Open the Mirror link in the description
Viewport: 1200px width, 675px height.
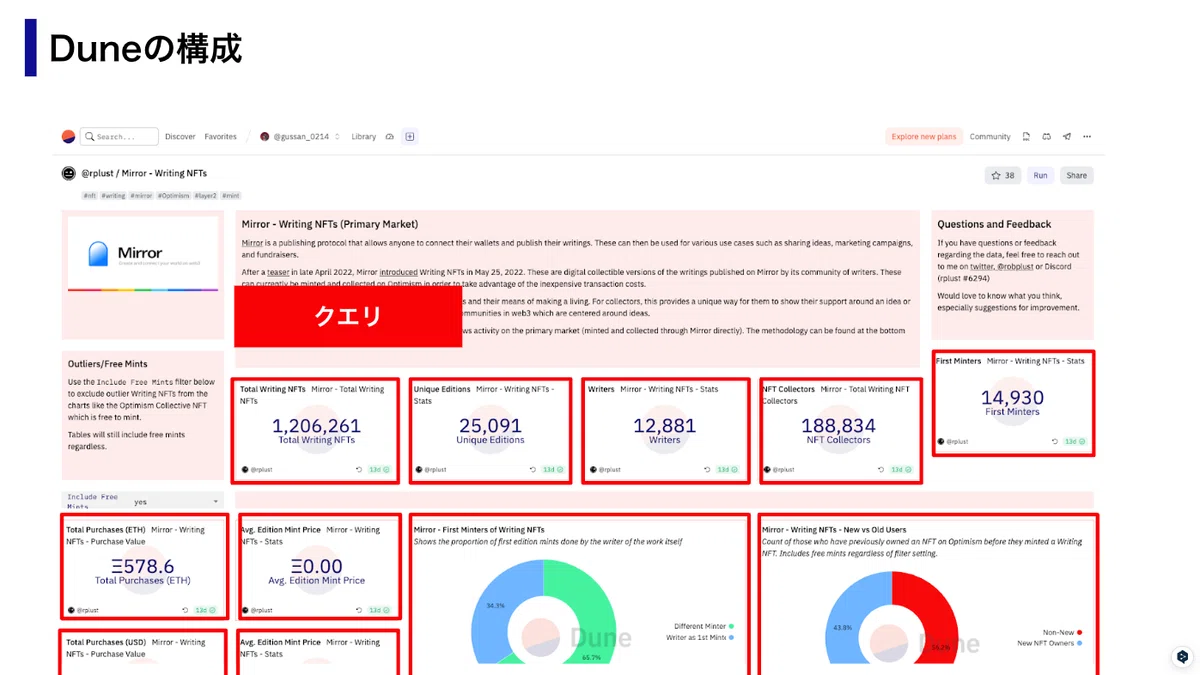[251, 243]
